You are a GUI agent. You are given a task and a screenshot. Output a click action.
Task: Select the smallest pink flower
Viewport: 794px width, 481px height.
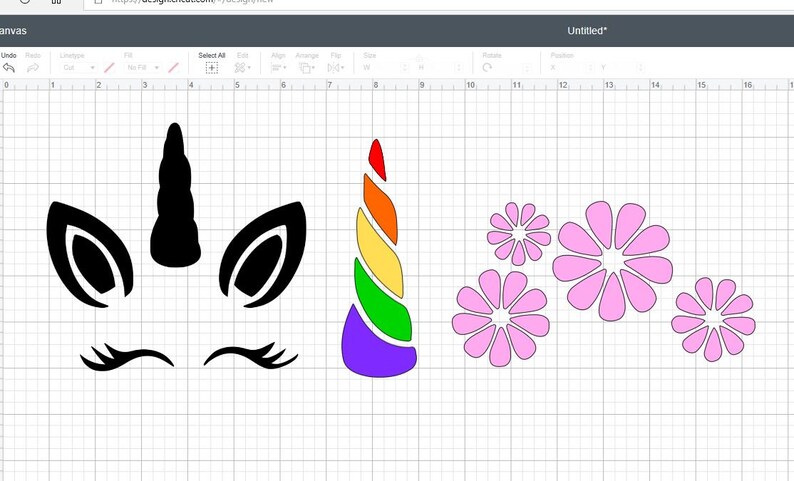[x=519, y=233]
